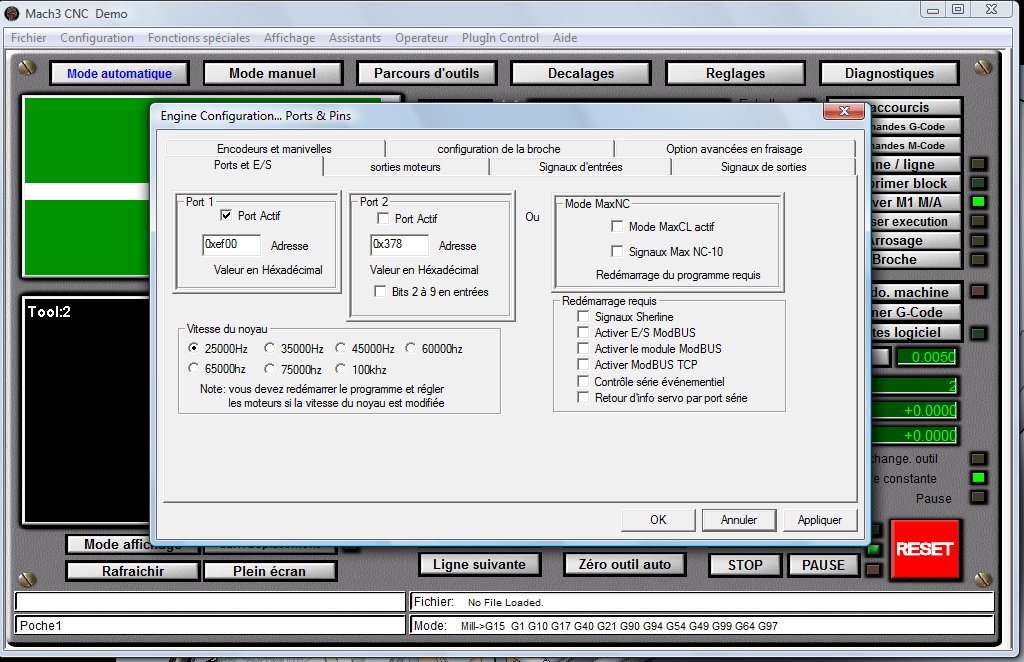The image size is (1024, 662).
Task: Switch to Mode manuel screen
Action: pyautogui.click(x=272, y=74)
